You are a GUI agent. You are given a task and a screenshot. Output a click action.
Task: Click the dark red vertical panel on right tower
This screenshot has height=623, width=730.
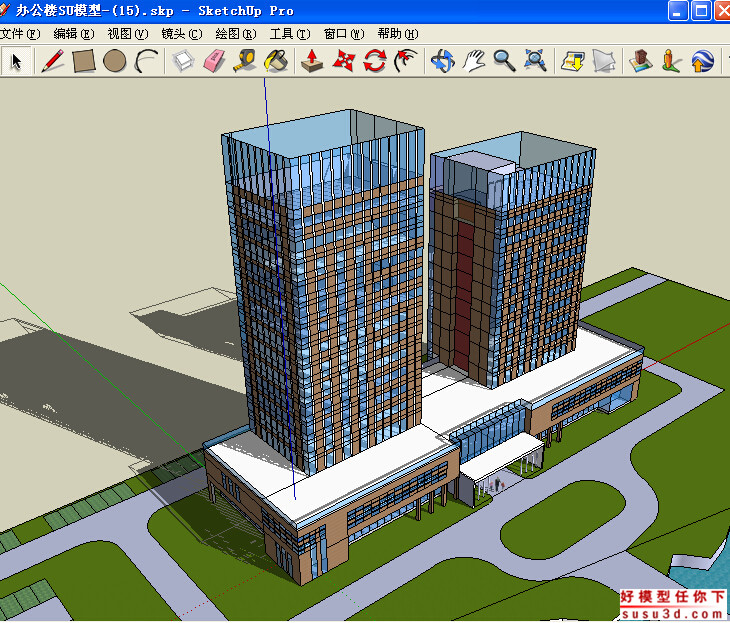(463, 296)
